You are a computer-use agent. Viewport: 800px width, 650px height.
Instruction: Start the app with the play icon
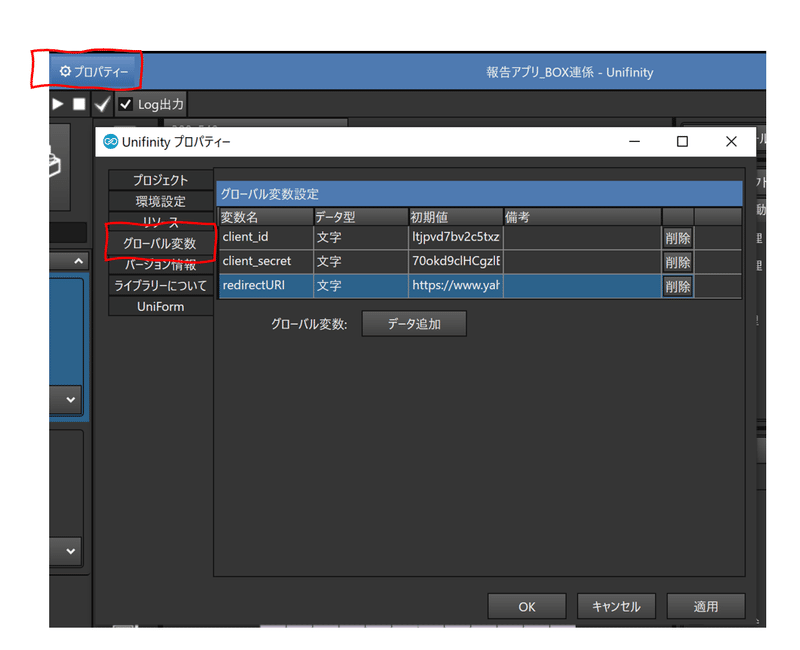58,104
